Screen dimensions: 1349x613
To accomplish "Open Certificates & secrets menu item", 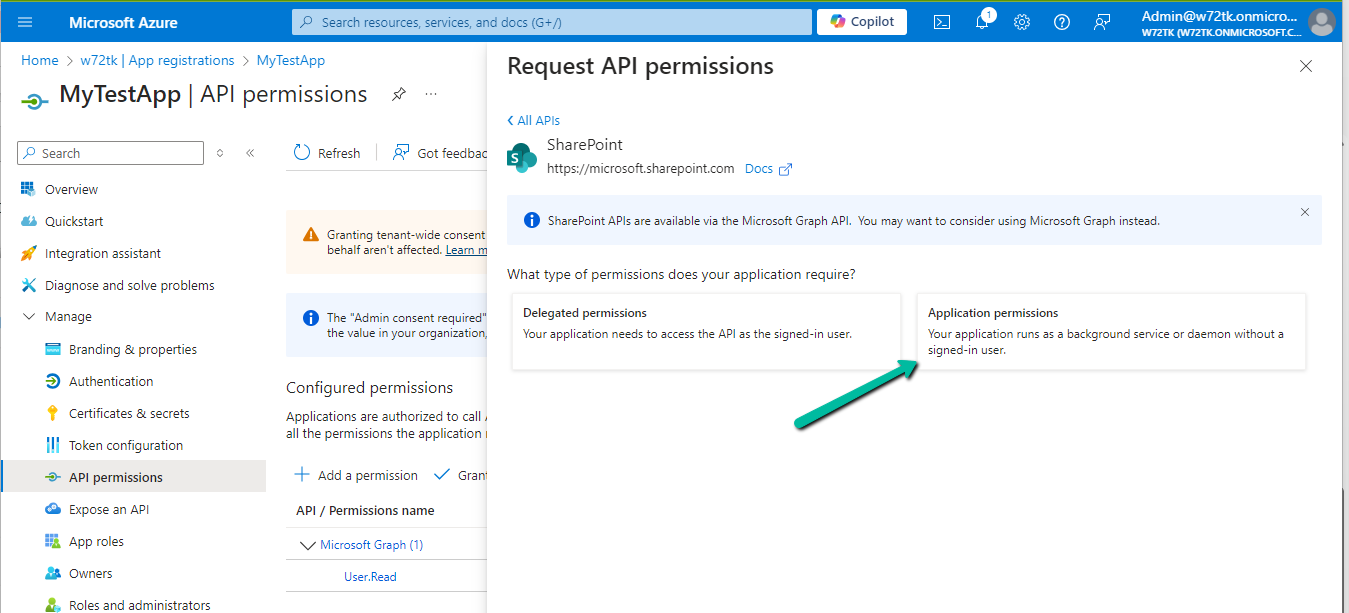I will pos(128,413).
